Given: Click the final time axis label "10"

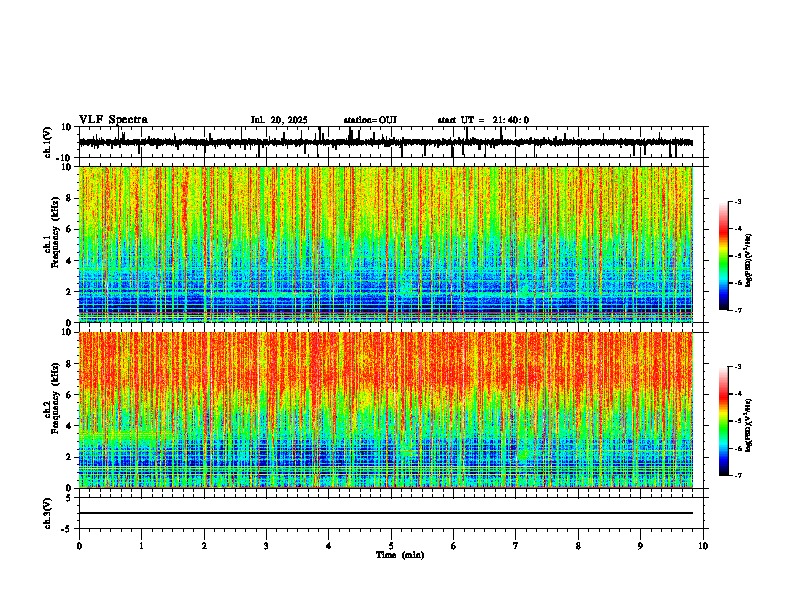Looking at the screenshot, I should [x=703, y=546].
